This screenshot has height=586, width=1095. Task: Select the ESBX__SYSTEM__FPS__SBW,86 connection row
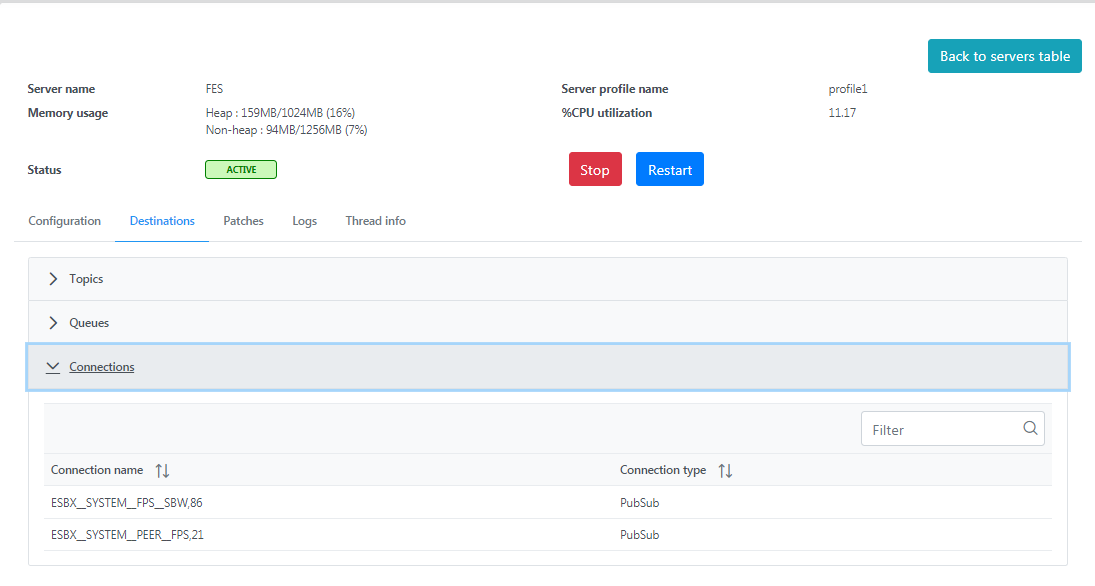(x=548, y=502)
